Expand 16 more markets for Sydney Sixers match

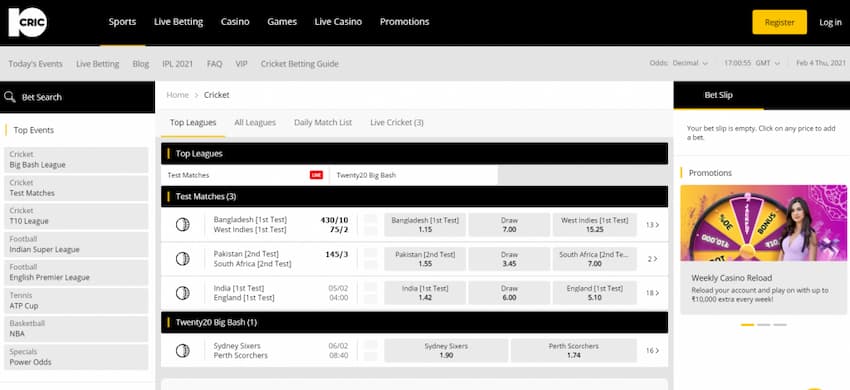tap(652, 350)
